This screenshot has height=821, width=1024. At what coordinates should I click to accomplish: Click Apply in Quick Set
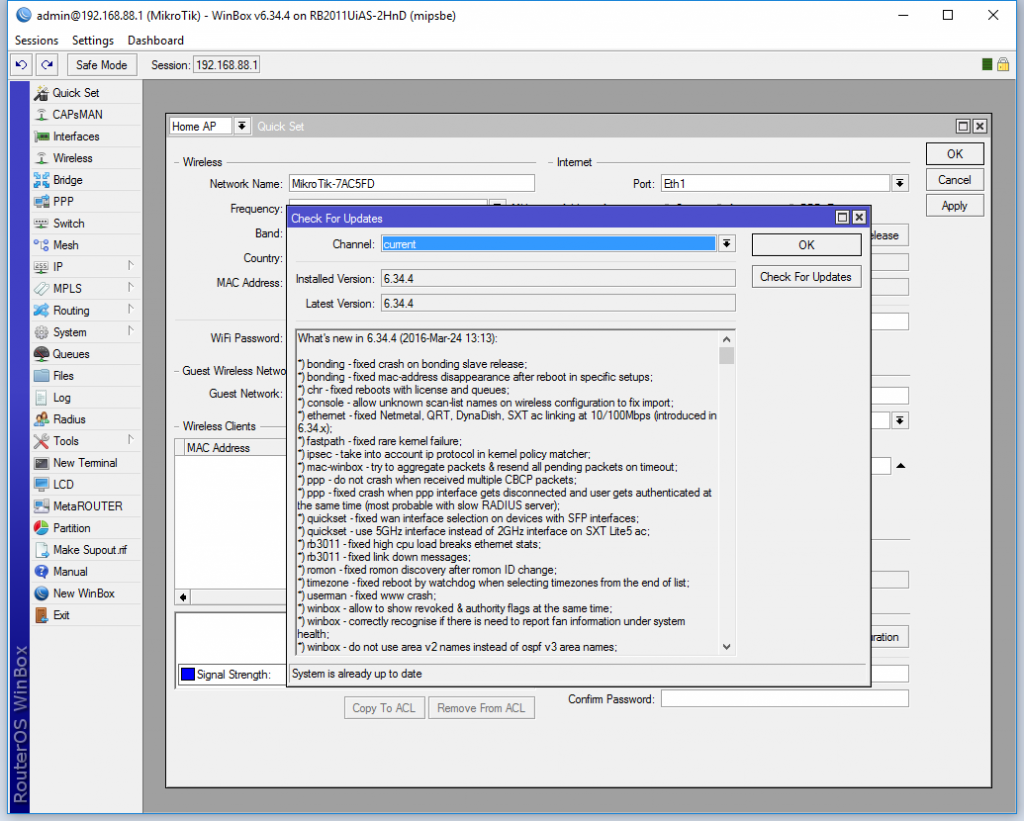(x=954, y=206)
